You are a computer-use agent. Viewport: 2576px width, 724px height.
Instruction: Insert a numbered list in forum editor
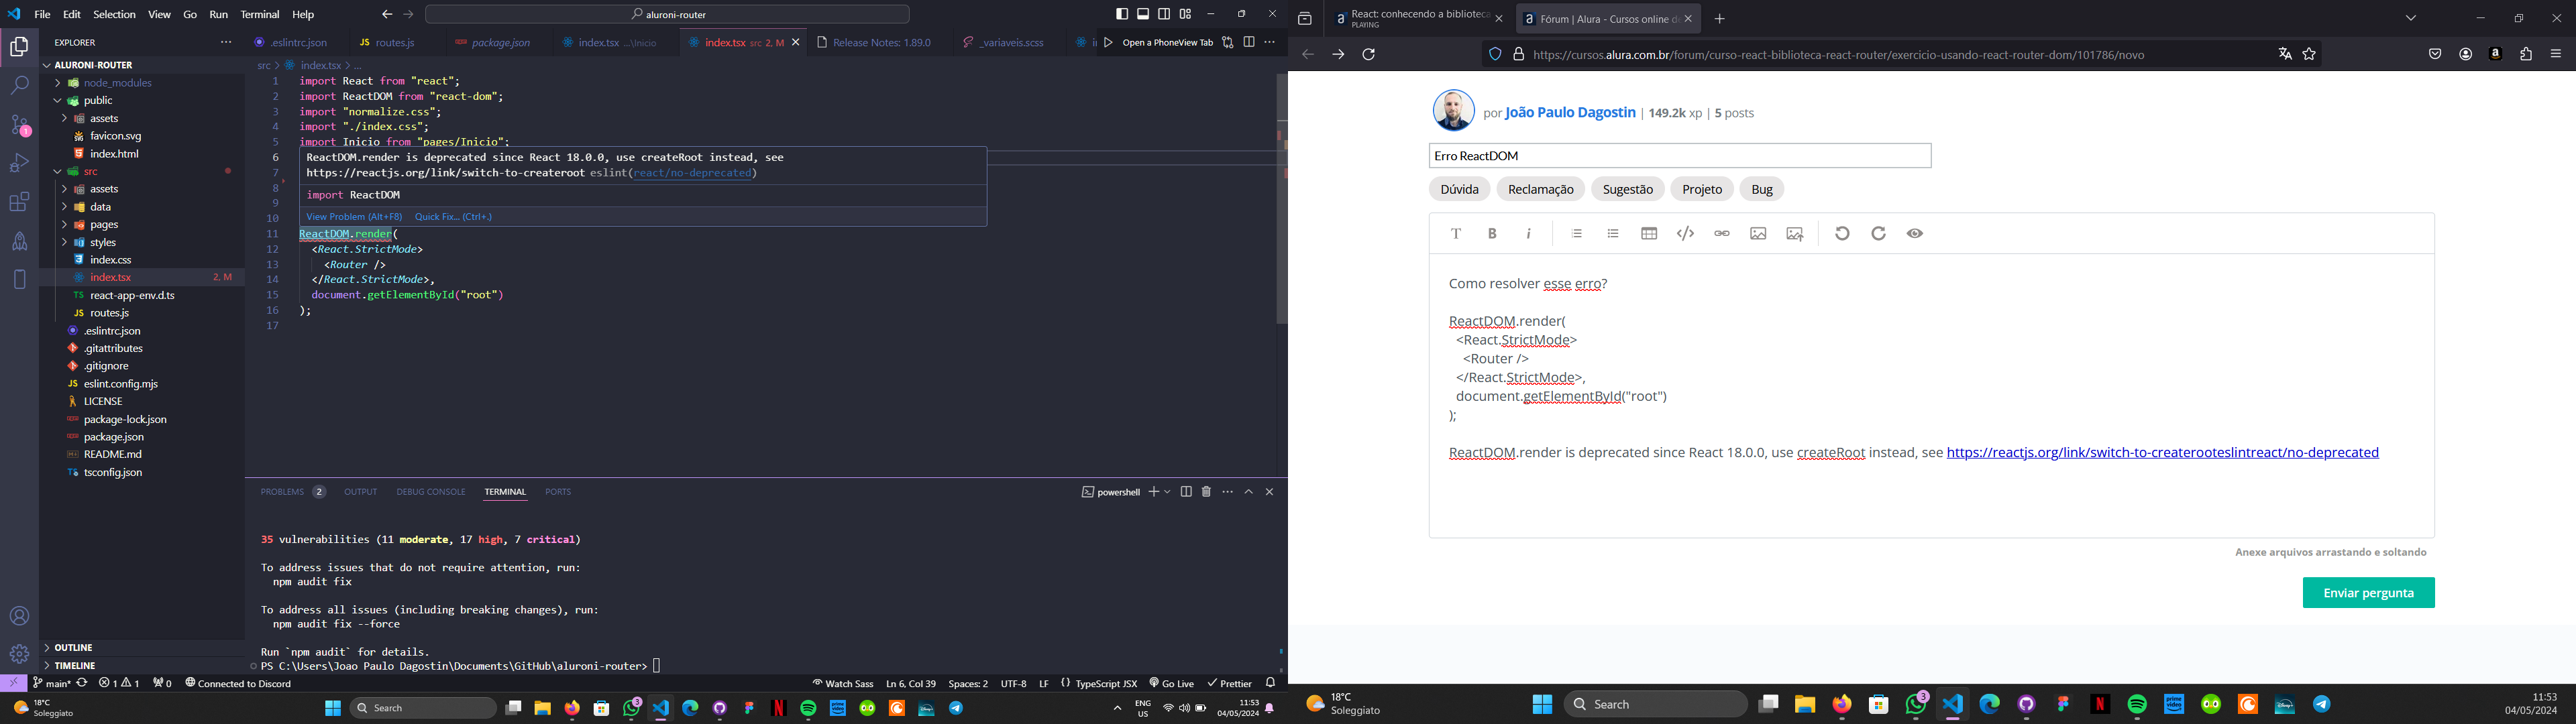point(1577,233)
